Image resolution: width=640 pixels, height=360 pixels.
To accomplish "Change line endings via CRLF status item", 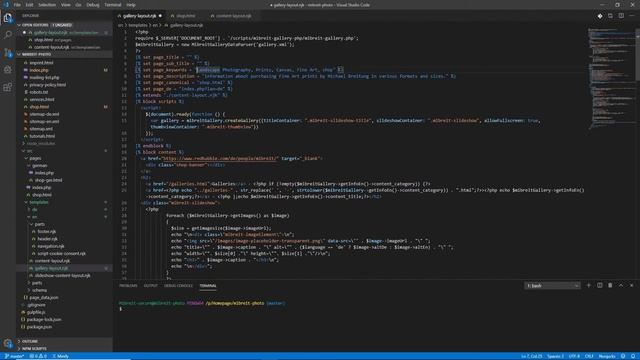I will pos(589,356).
